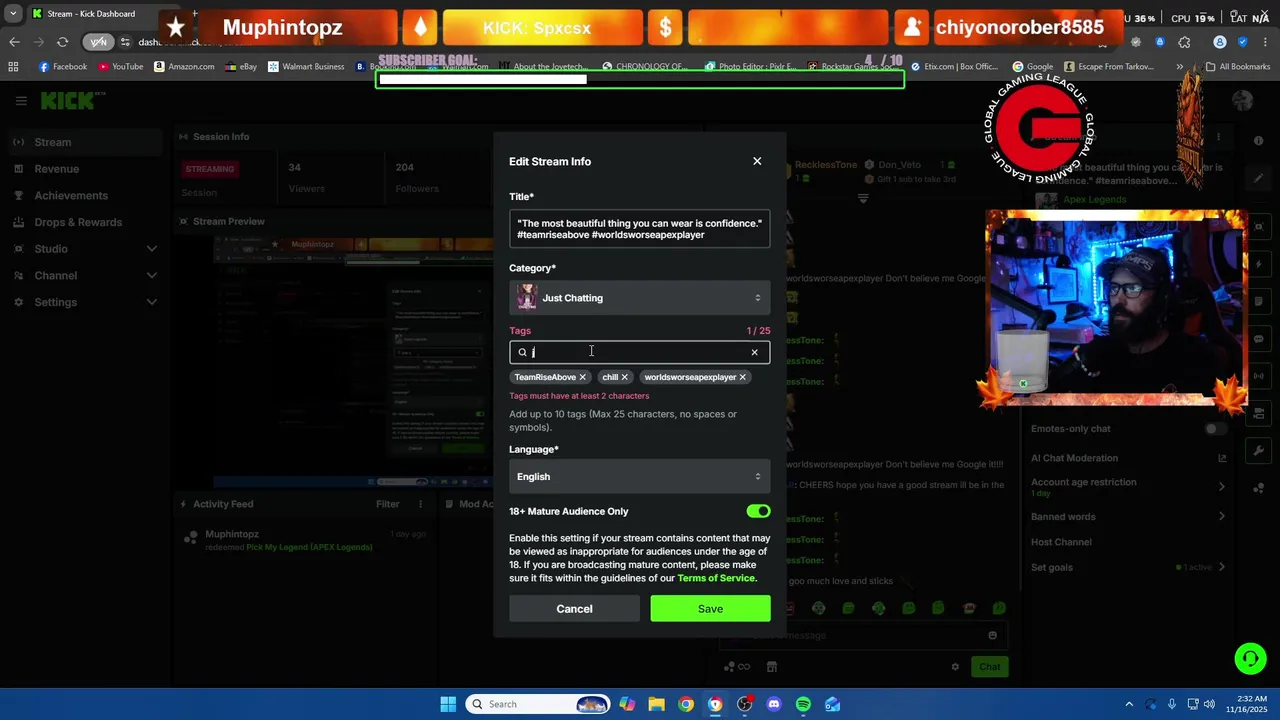Viewport: 1280px width, 720px height.
Task: Switch to the Stream - Kick Dashboard tab
Action: pyautogui.click(x=90, y=14)
